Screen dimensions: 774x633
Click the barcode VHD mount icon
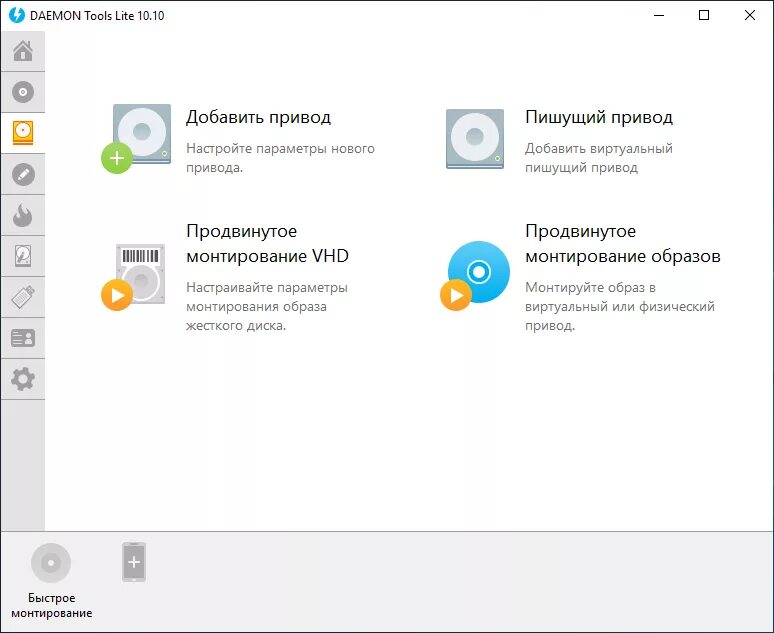coord(133,277)
